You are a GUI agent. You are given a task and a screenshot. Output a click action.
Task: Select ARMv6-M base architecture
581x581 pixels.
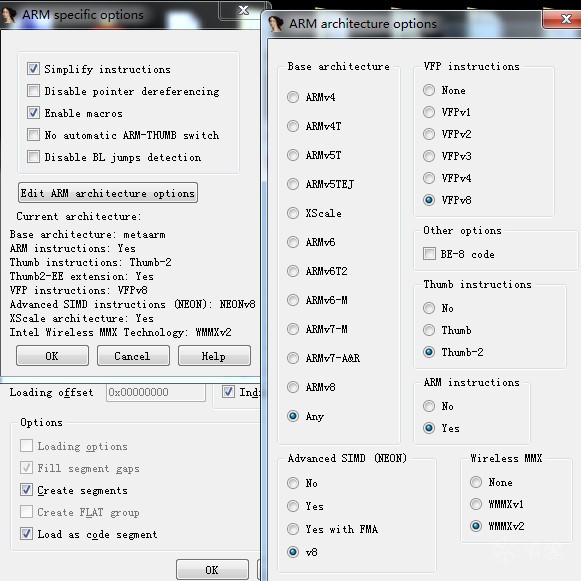[x=293, y=300]
